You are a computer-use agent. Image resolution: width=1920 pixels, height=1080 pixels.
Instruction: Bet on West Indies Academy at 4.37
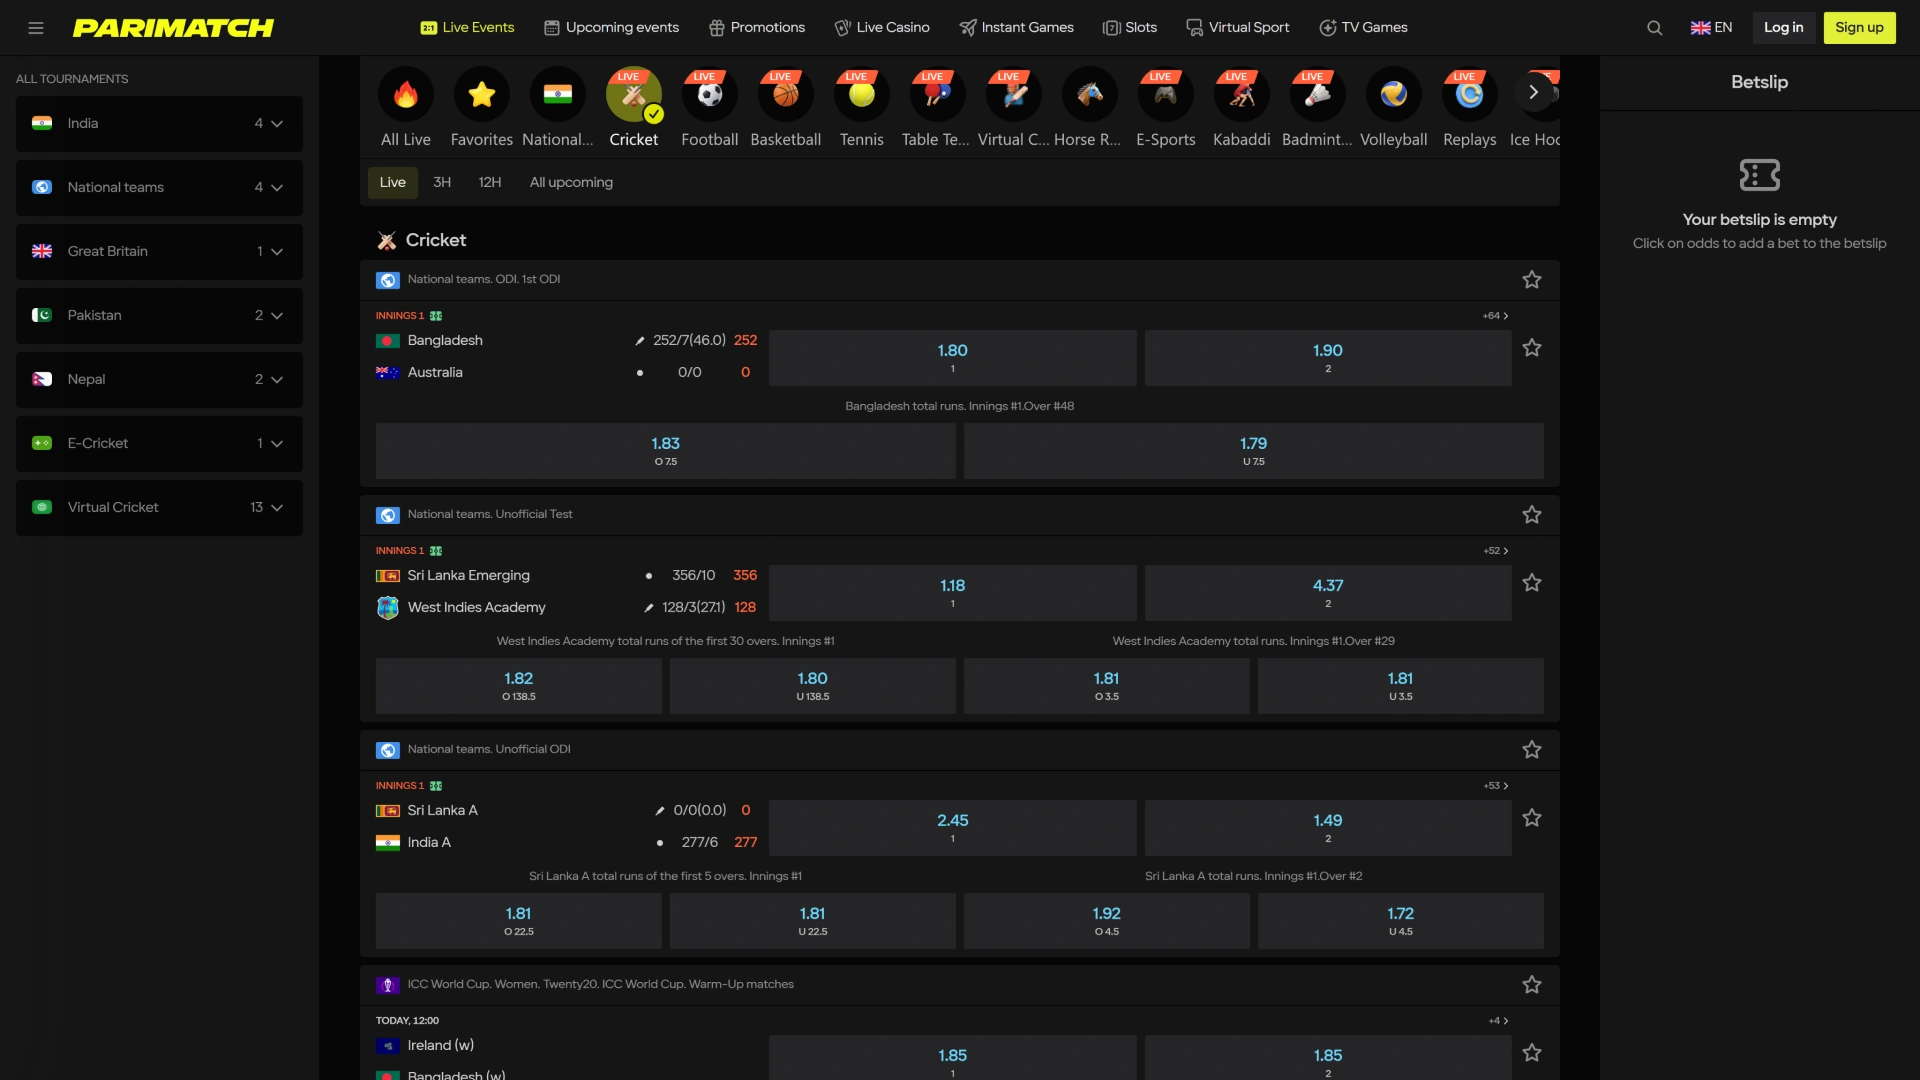[1328, 593]
